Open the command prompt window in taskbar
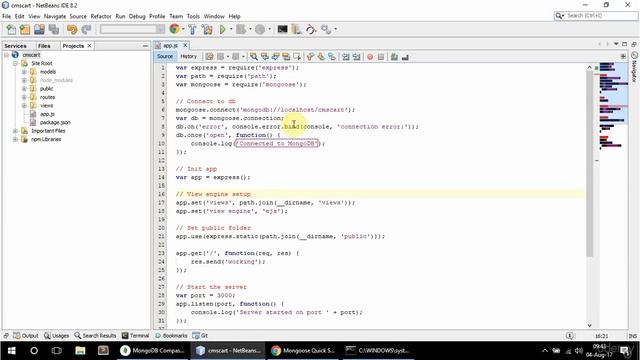The image size is (640, 360). click(x=378, y=350)
